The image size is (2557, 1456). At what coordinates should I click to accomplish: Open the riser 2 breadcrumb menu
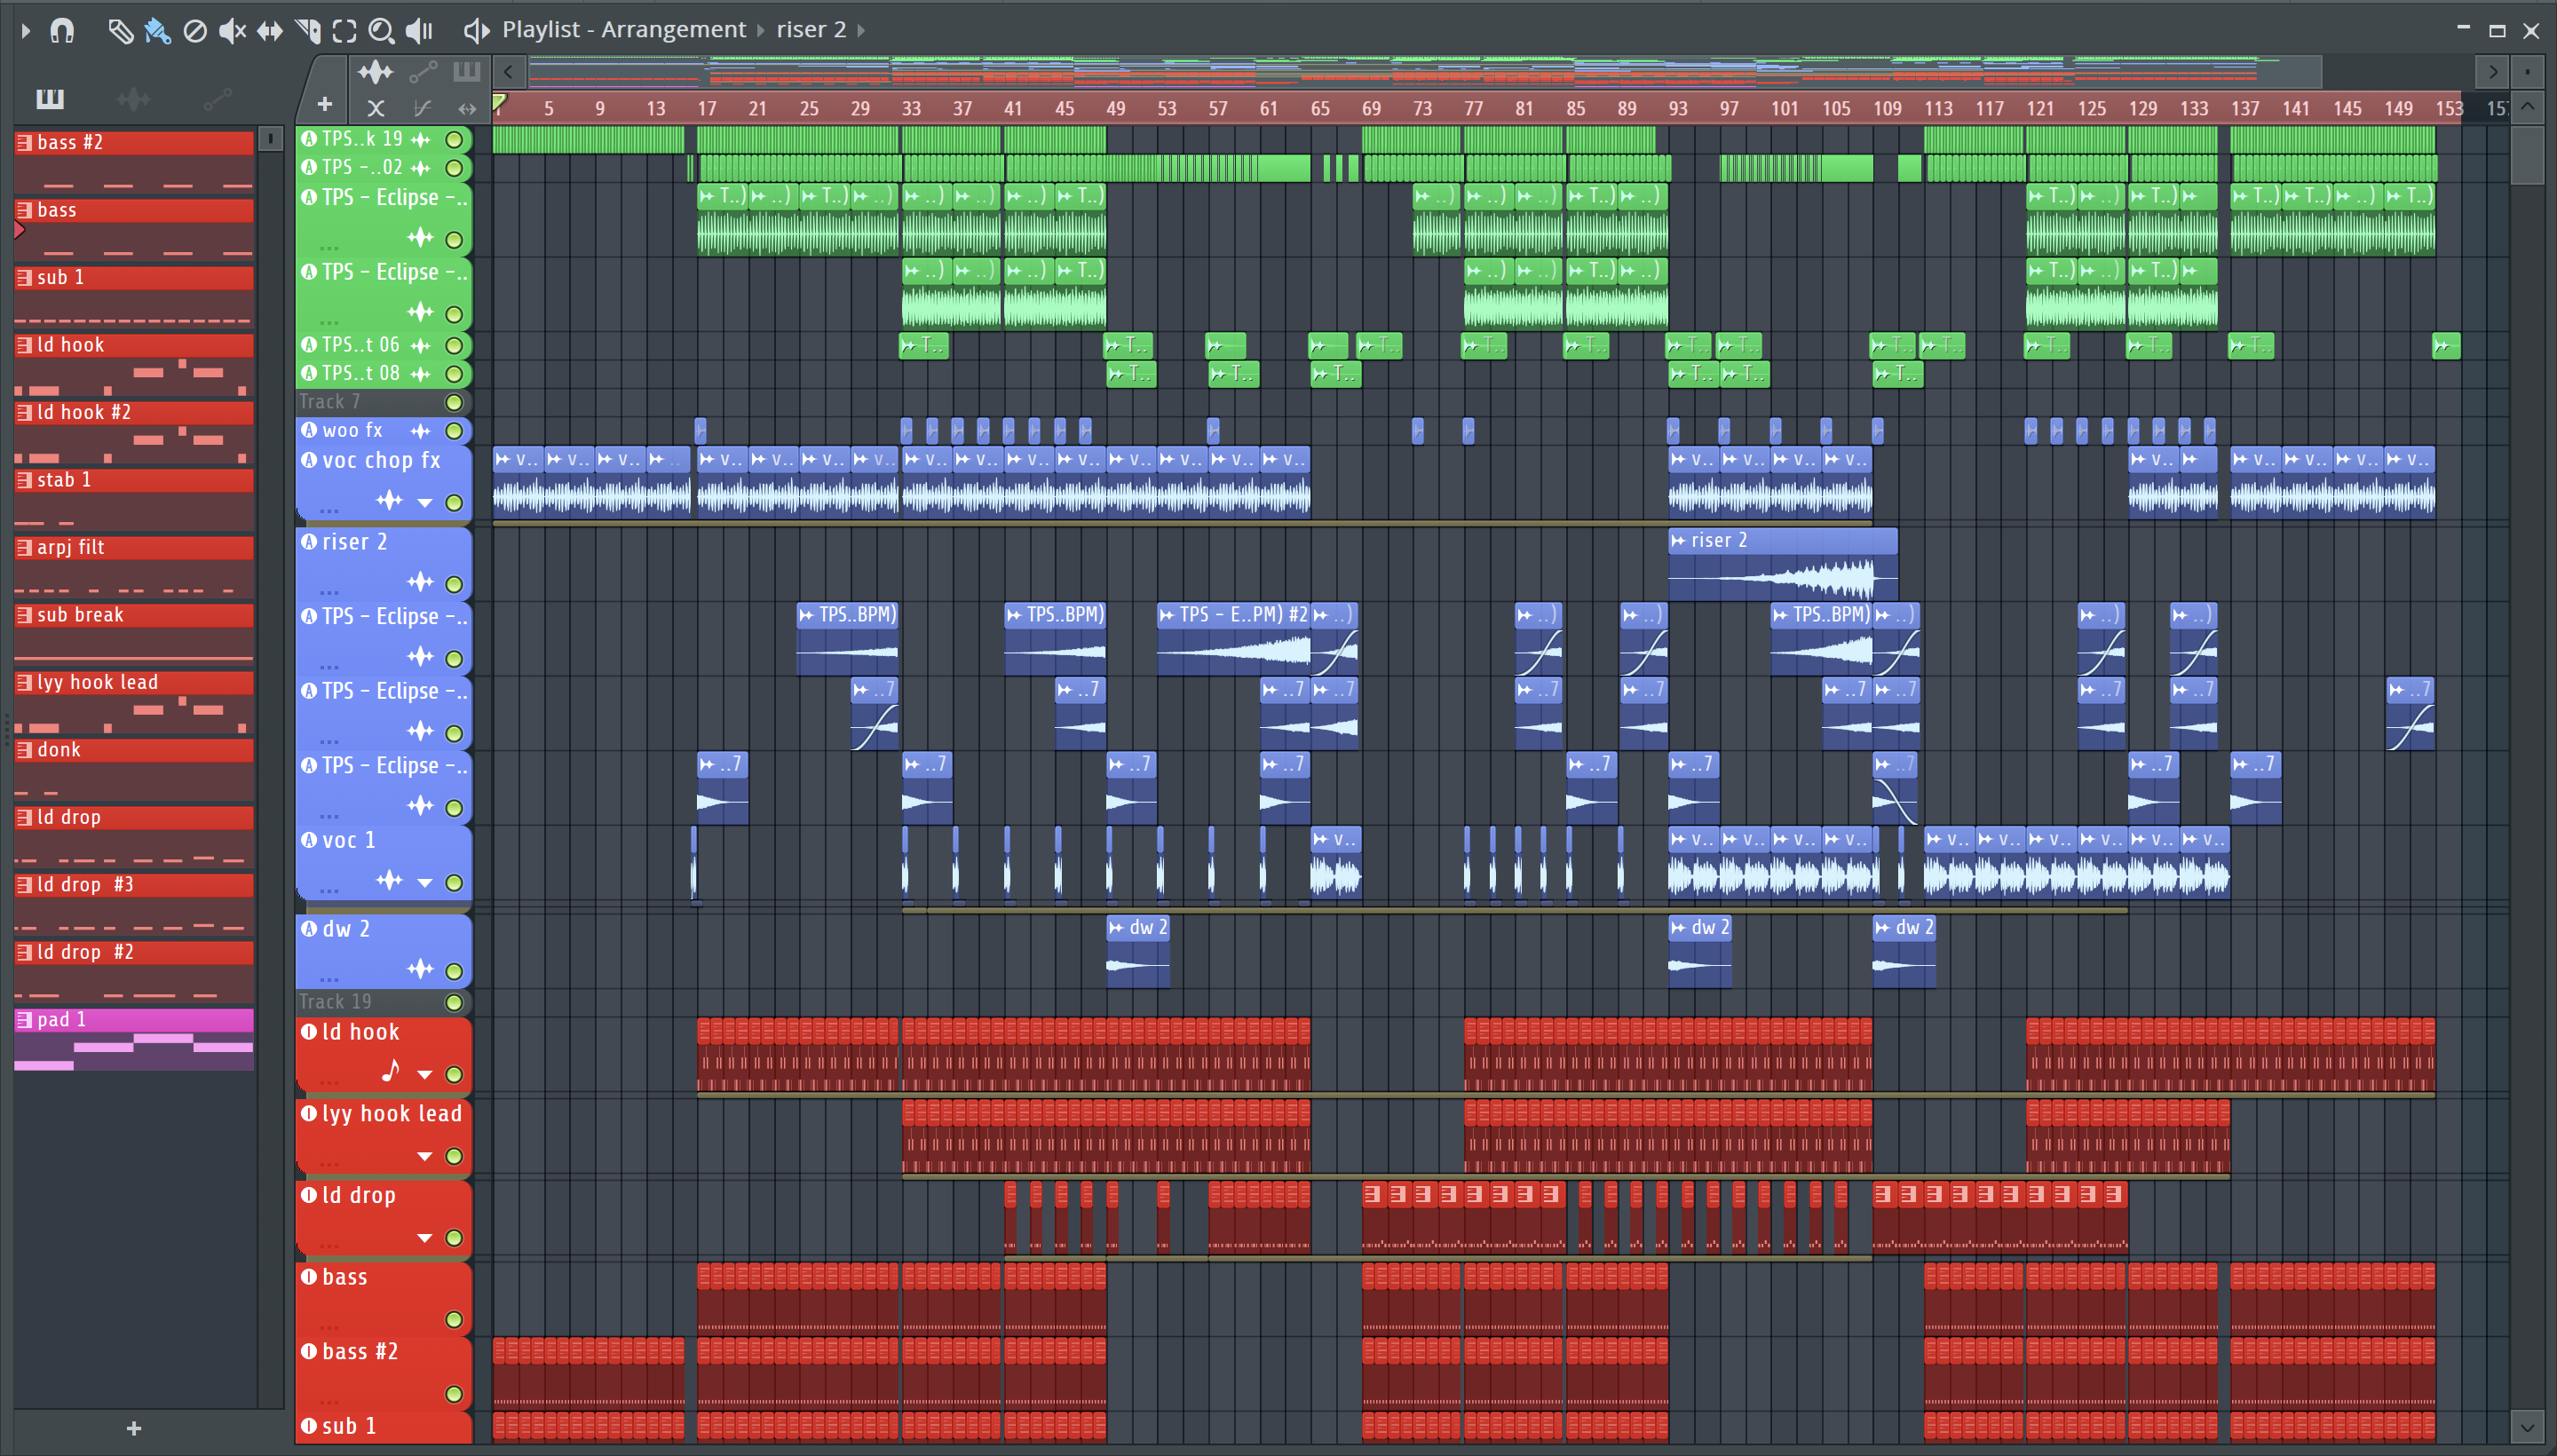tap(811, 30)
